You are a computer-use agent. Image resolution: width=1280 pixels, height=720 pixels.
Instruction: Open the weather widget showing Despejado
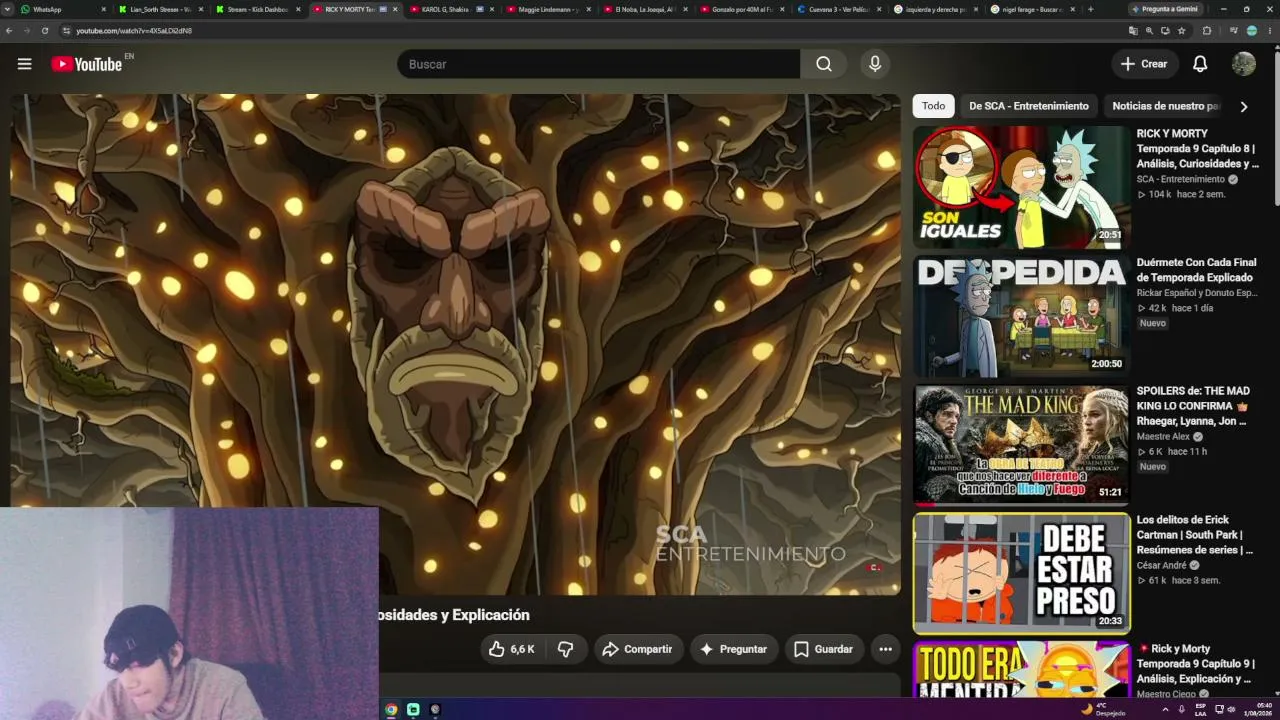click(1104, 709)
